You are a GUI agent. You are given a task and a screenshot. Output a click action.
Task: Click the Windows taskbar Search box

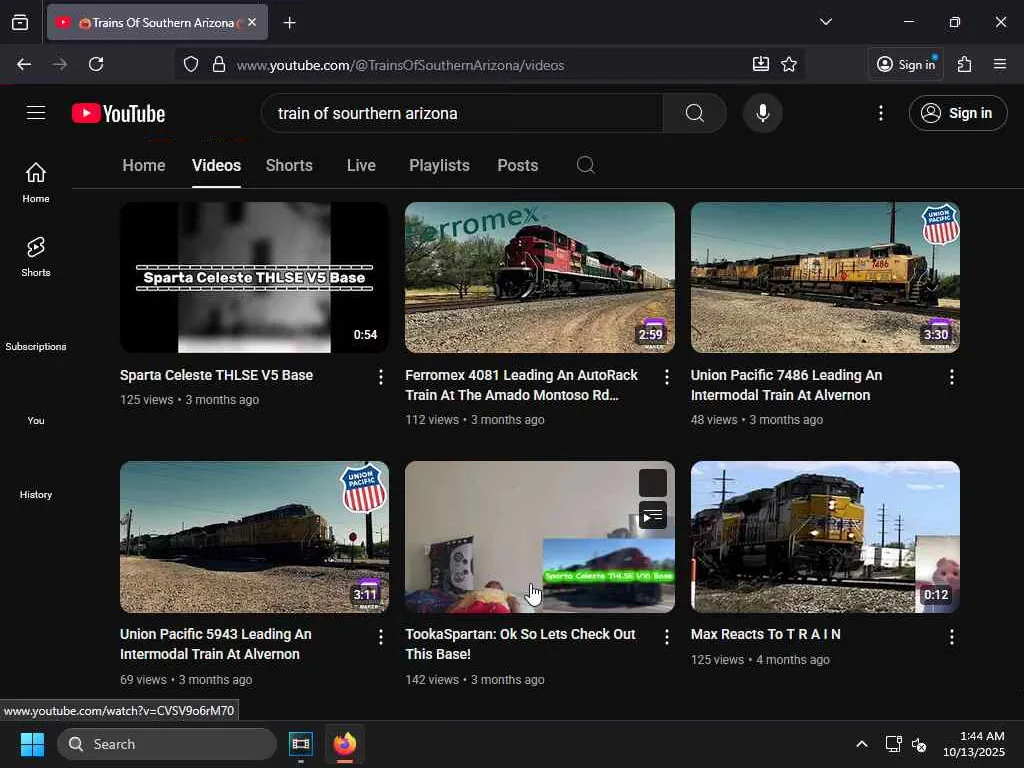pyautogui.click(x=167, y=744)
